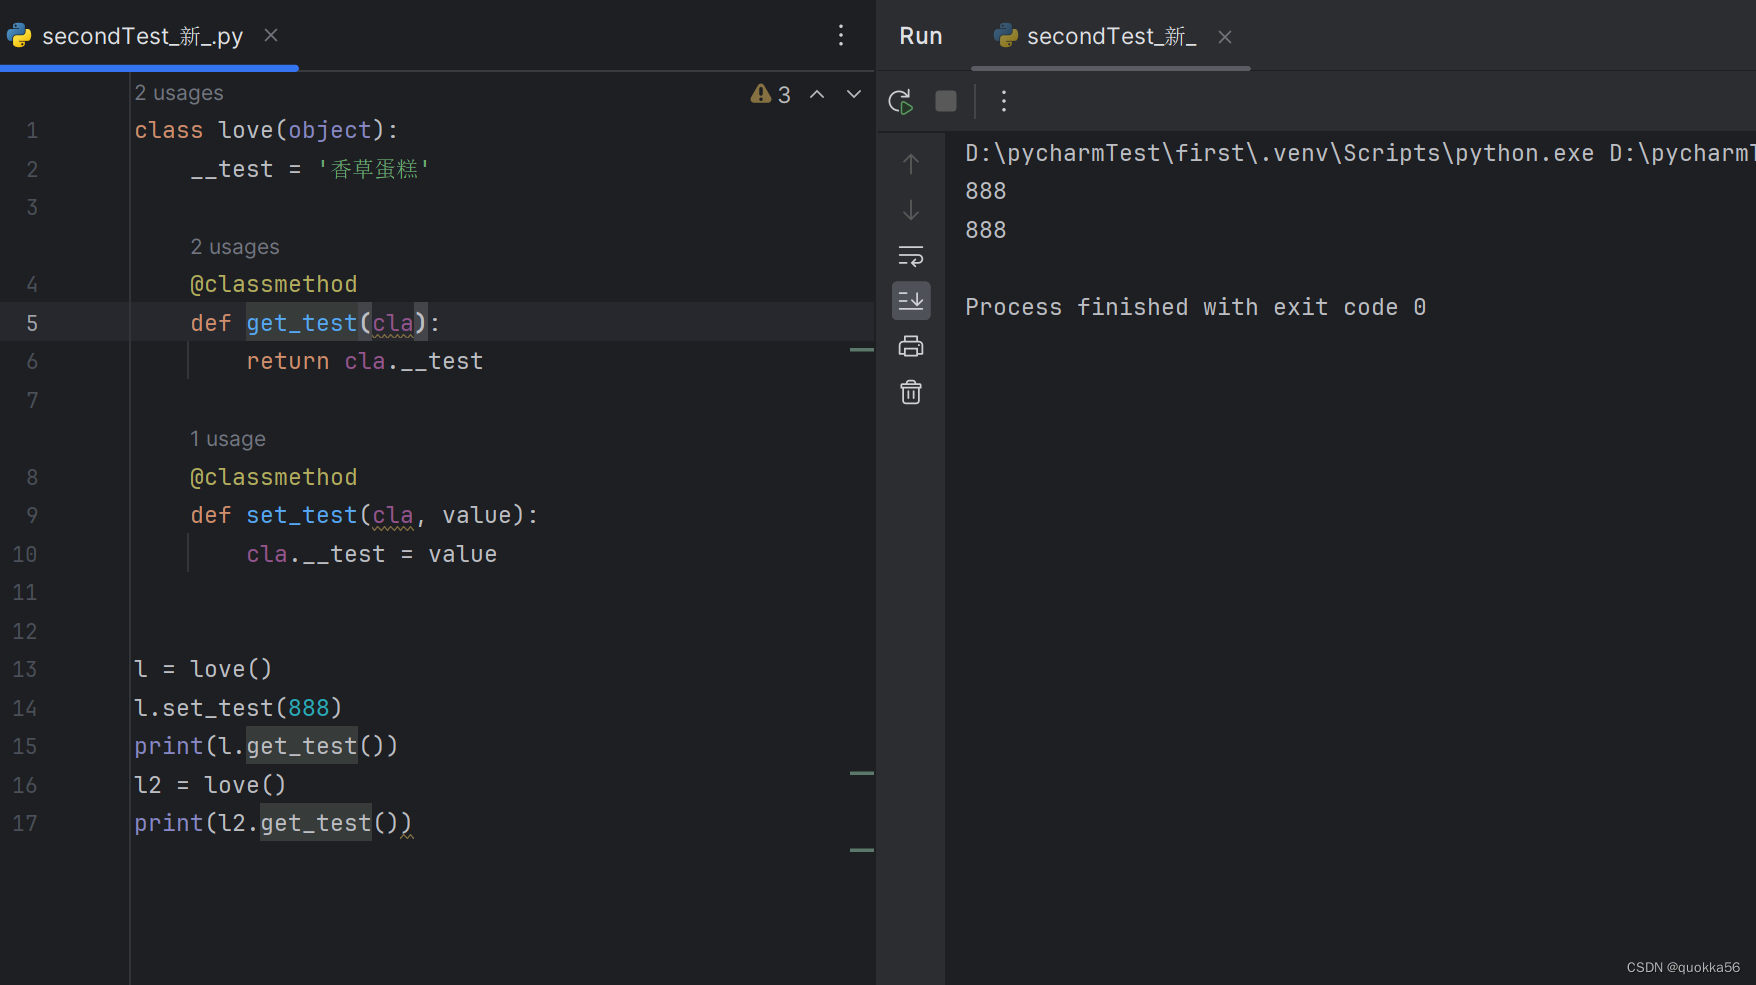
Task: Click the print console output icon
Action: [911, 347]
